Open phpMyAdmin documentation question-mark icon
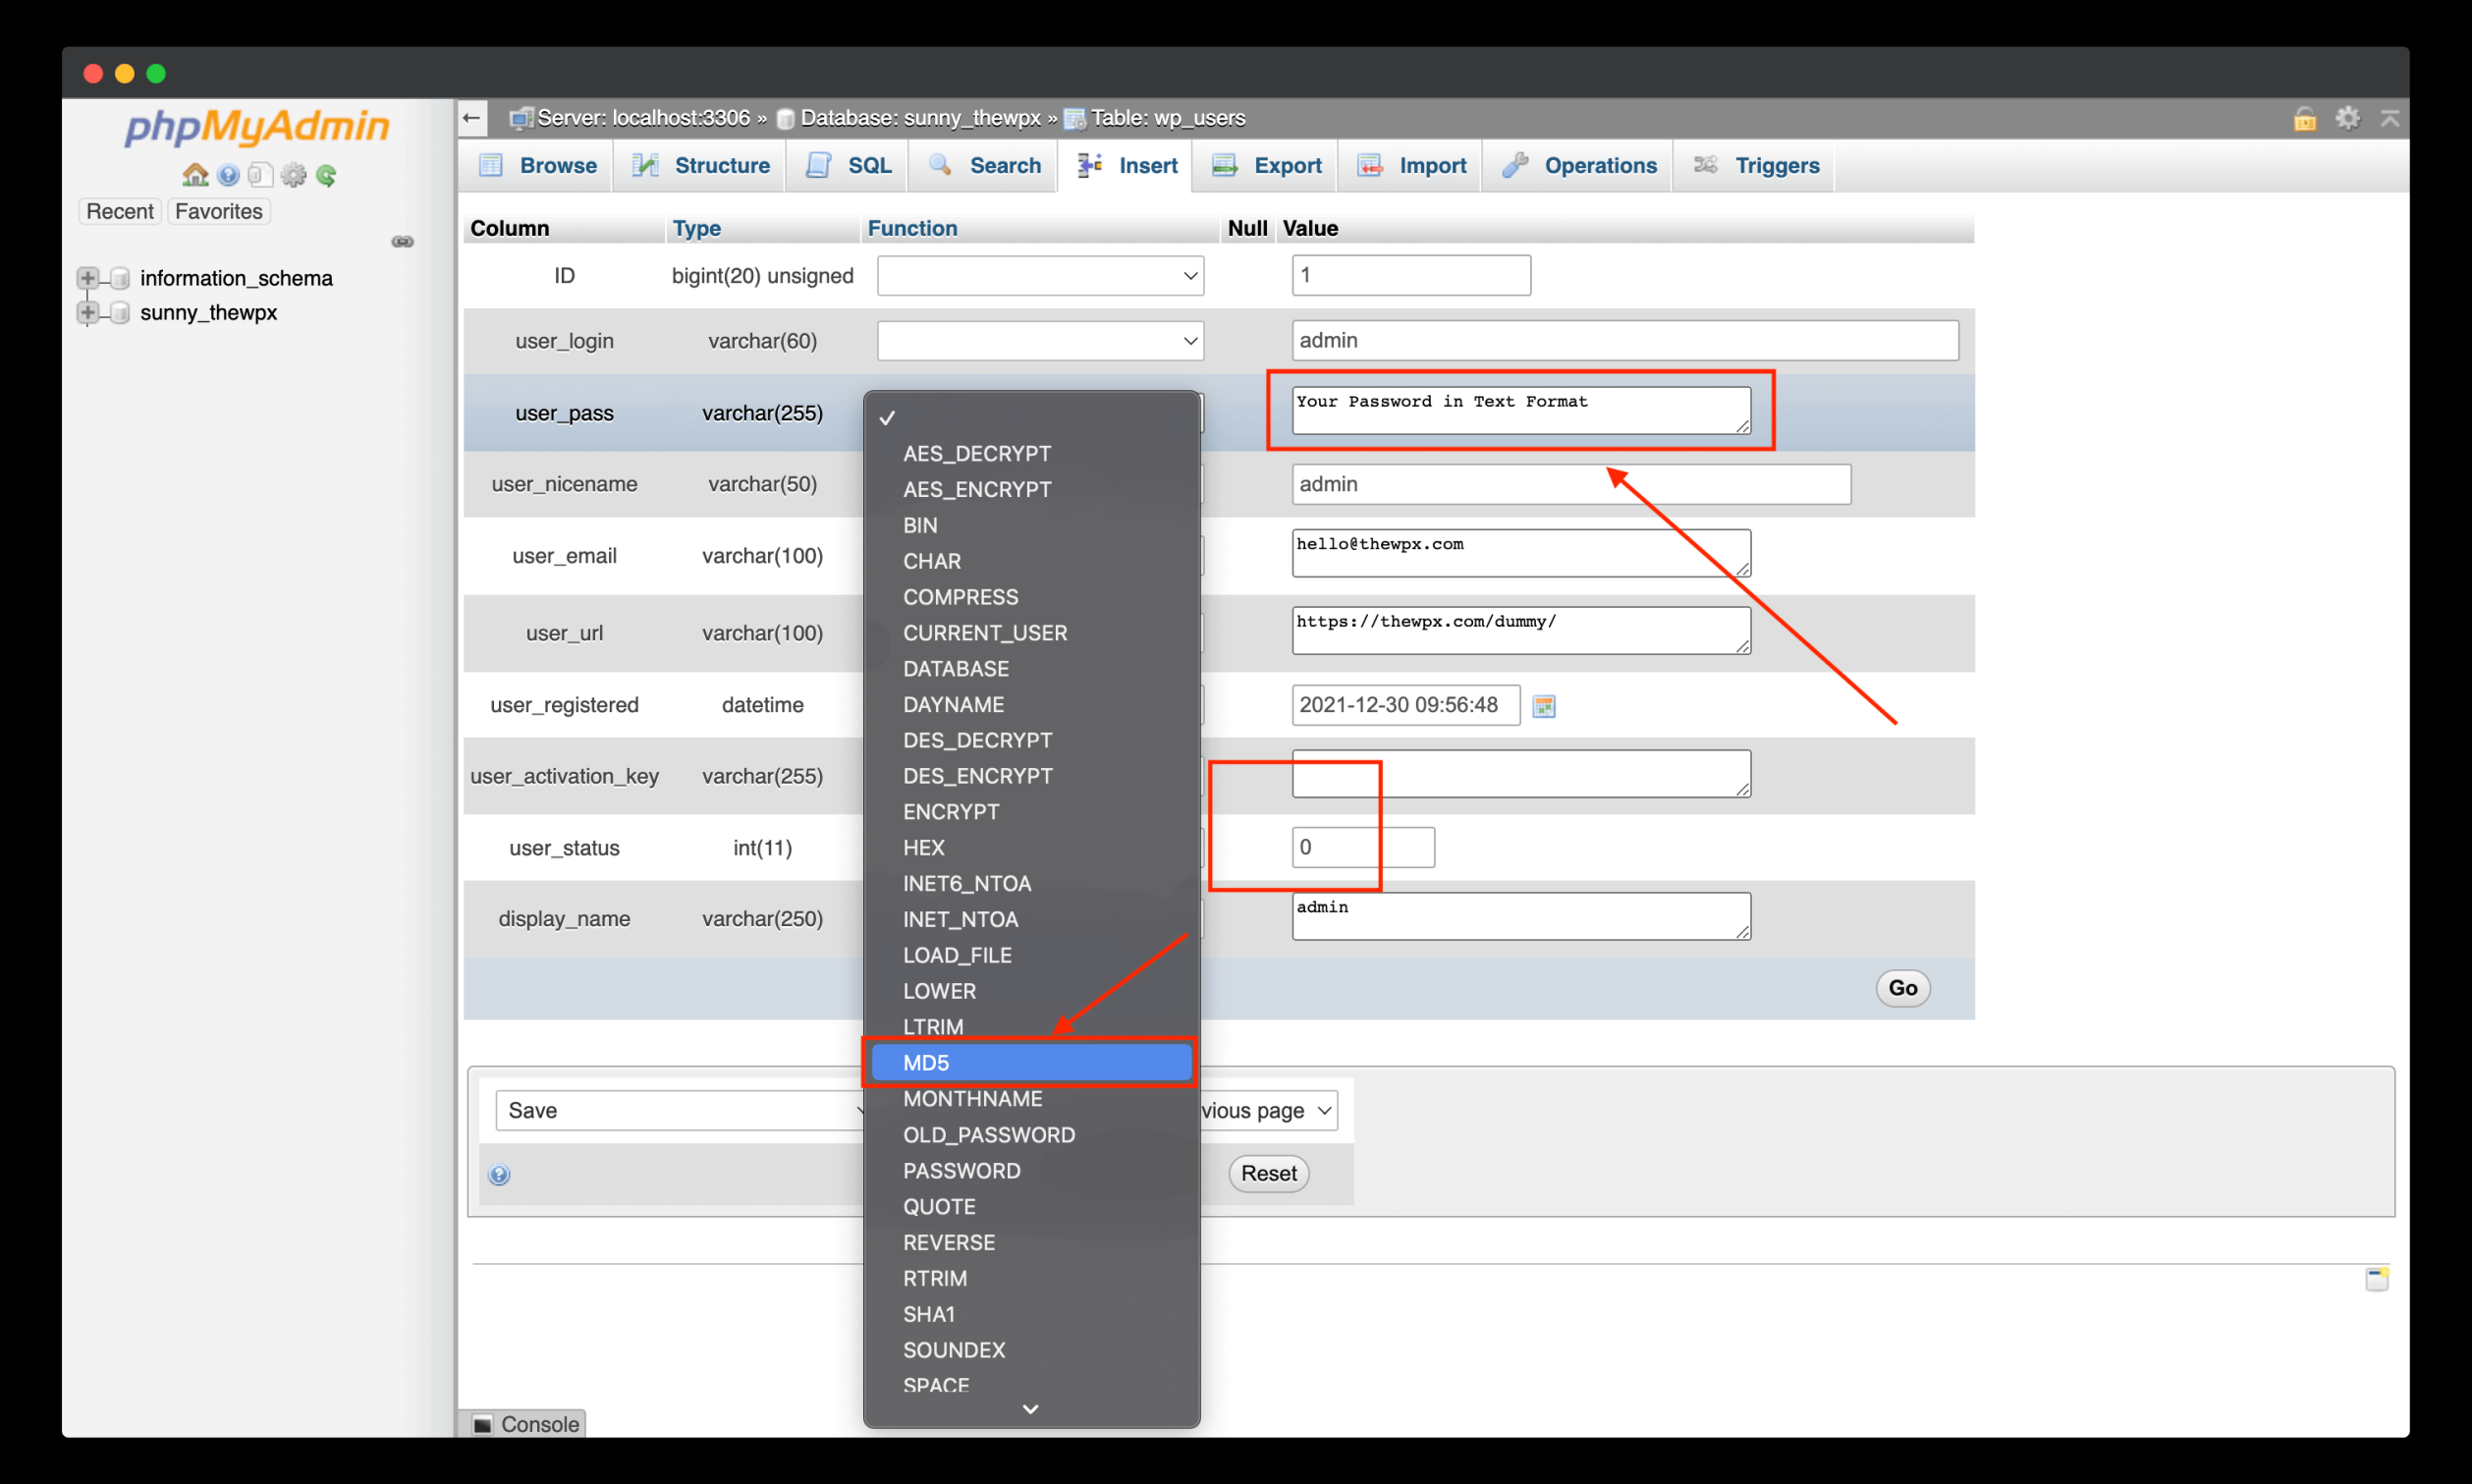2472x1484 pixels. point(229,175)
